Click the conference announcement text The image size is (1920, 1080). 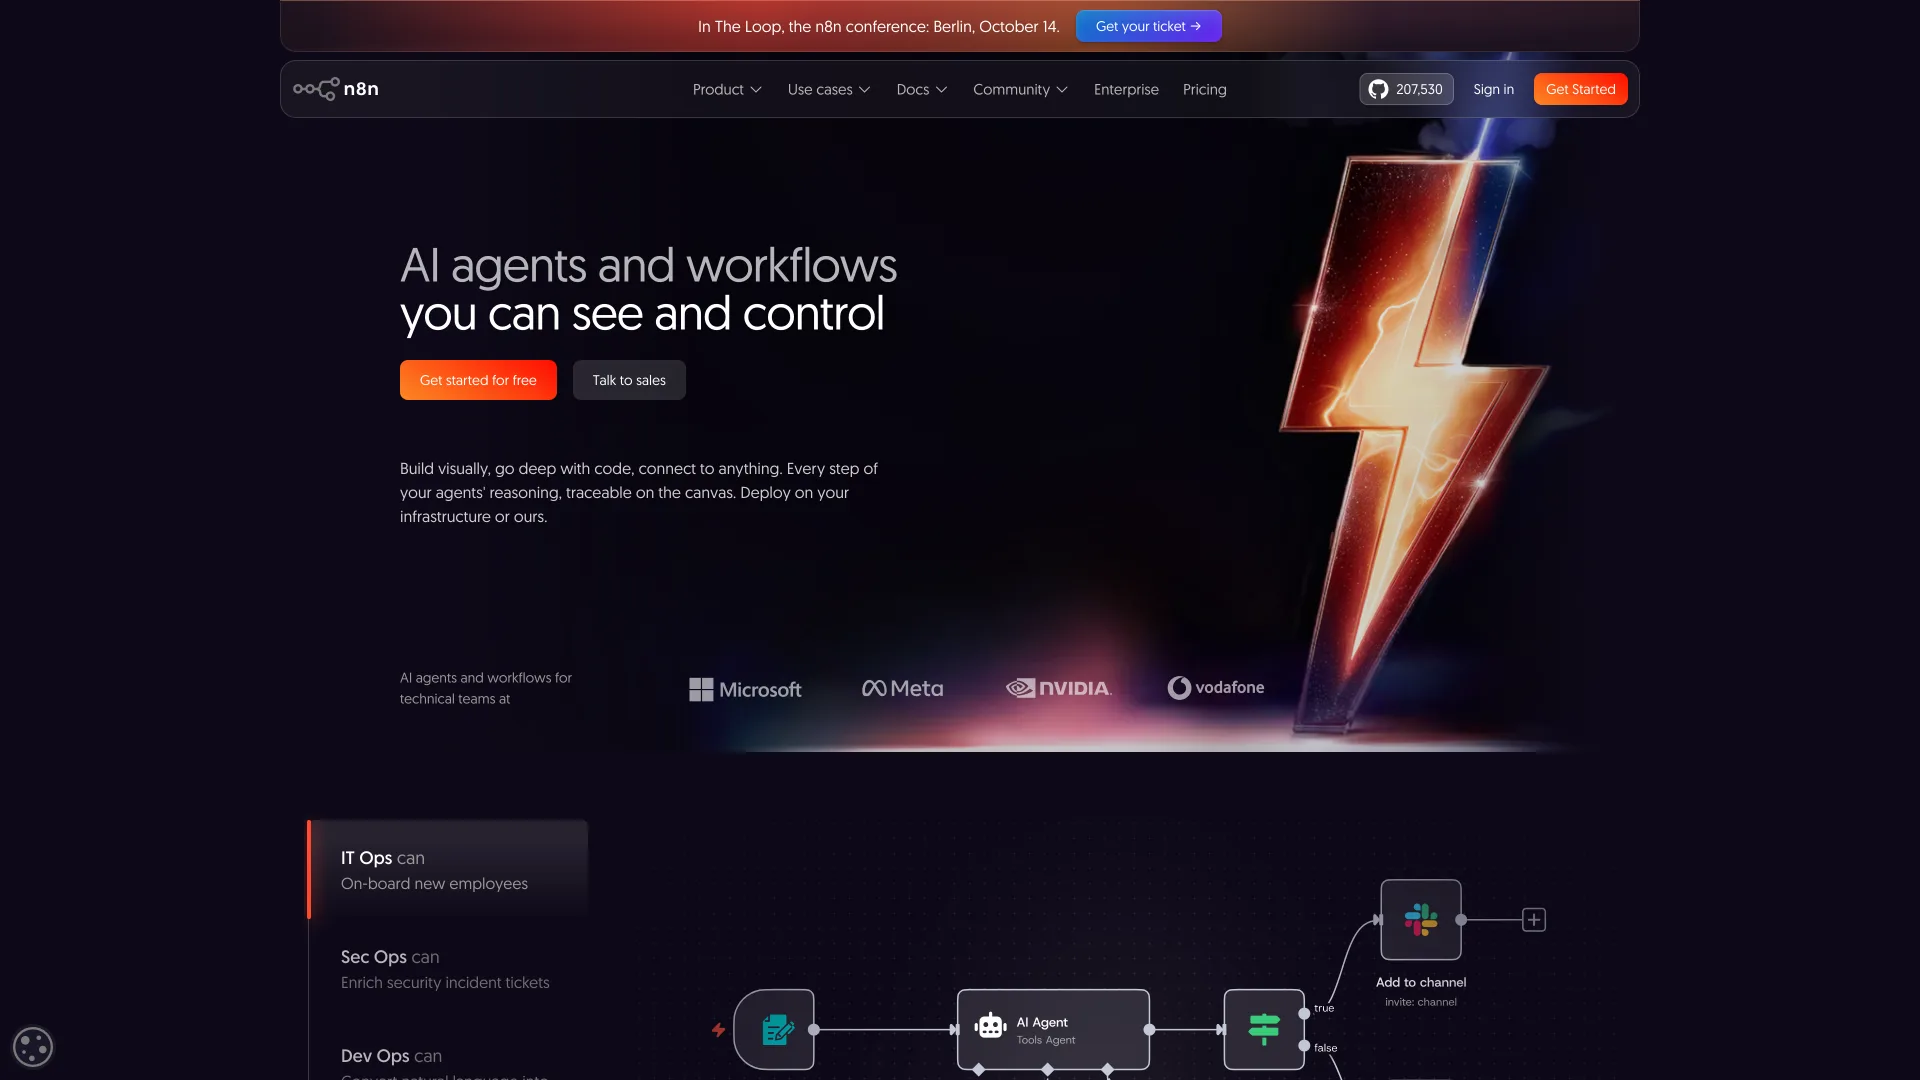coord(879,26)
